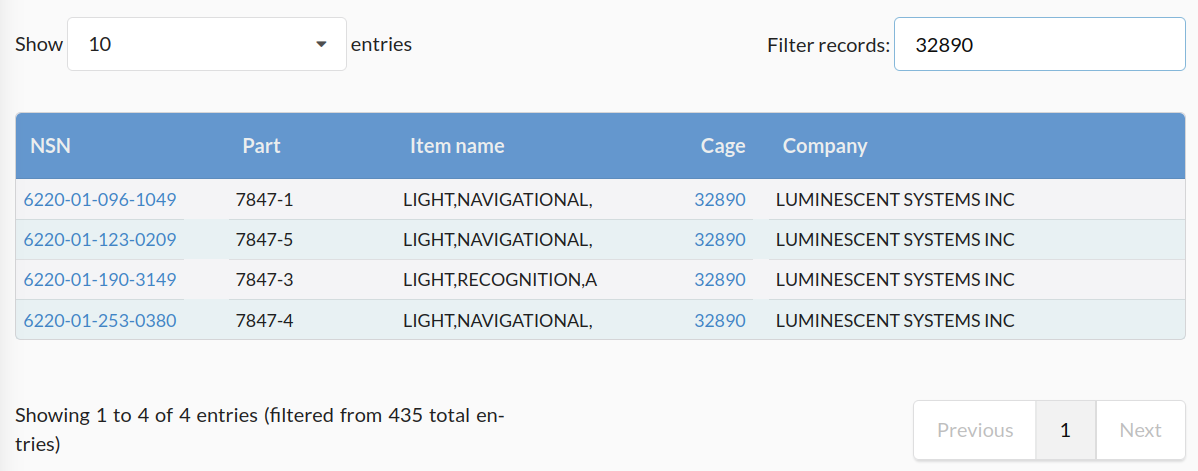The height and width of the screenshot is (471, 1198).
Task: Click the dropdown arrow beside 10
Action: click(321, 45)
